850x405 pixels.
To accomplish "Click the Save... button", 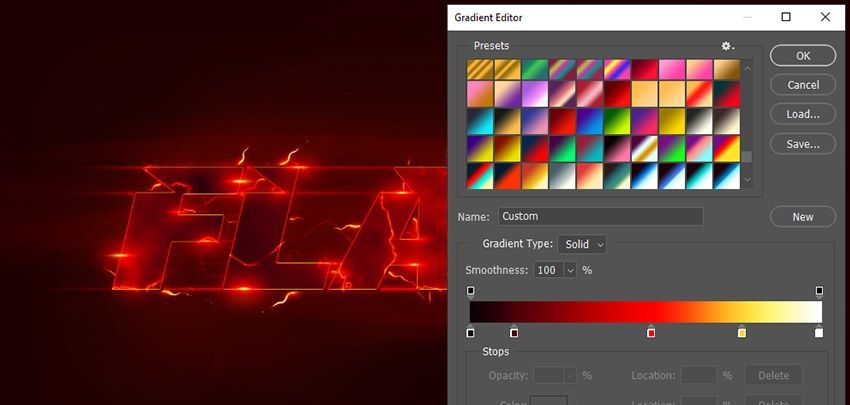I will (x=803, y=144).
